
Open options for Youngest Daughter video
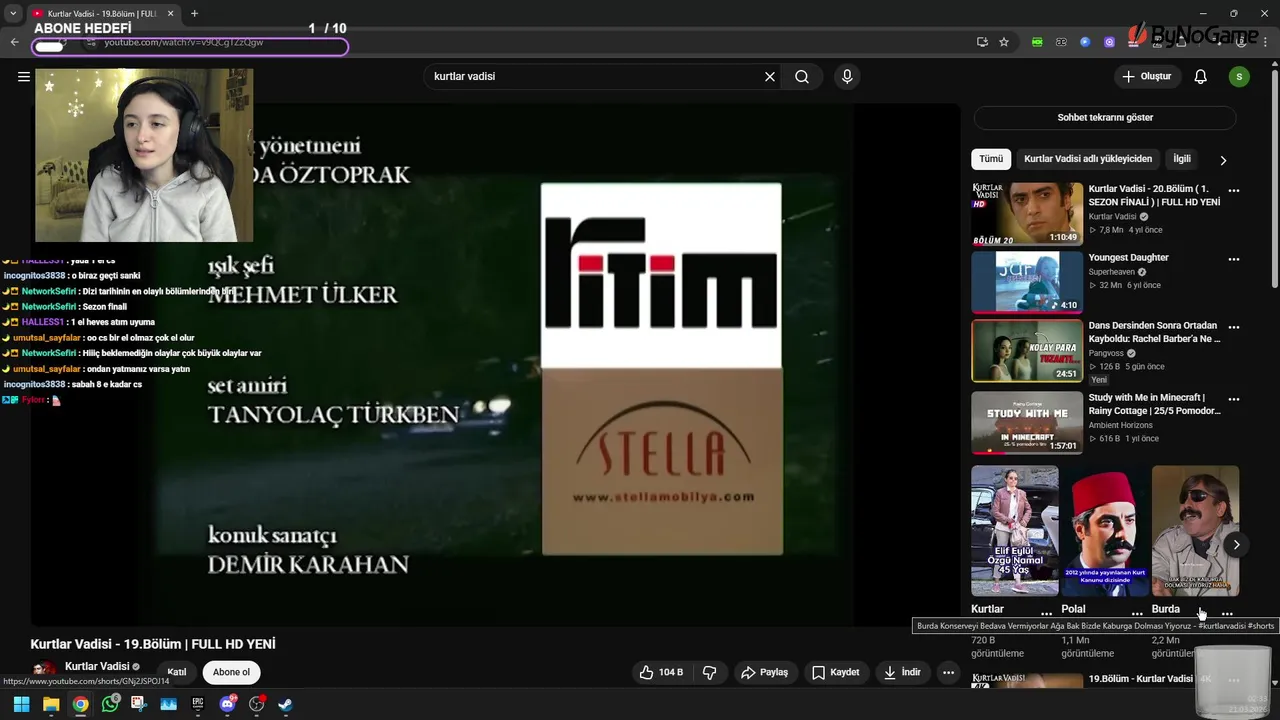[1234, 259]
